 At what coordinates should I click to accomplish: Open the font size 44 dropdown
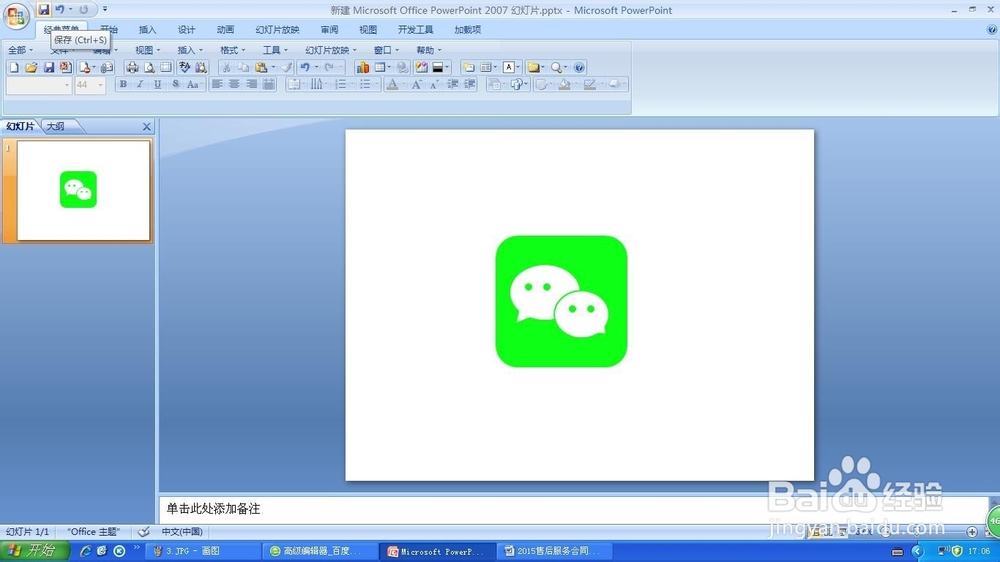pyautogui.click(x=100, y=85)
